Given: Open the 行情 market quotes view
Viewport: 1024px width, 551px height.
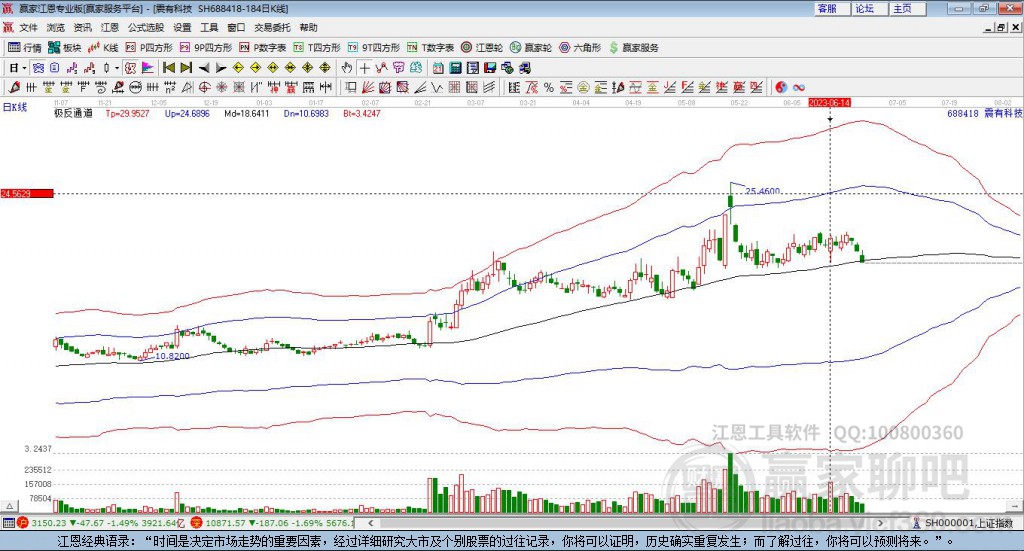Looking at the screenshot, I should [x=24, y=48].
